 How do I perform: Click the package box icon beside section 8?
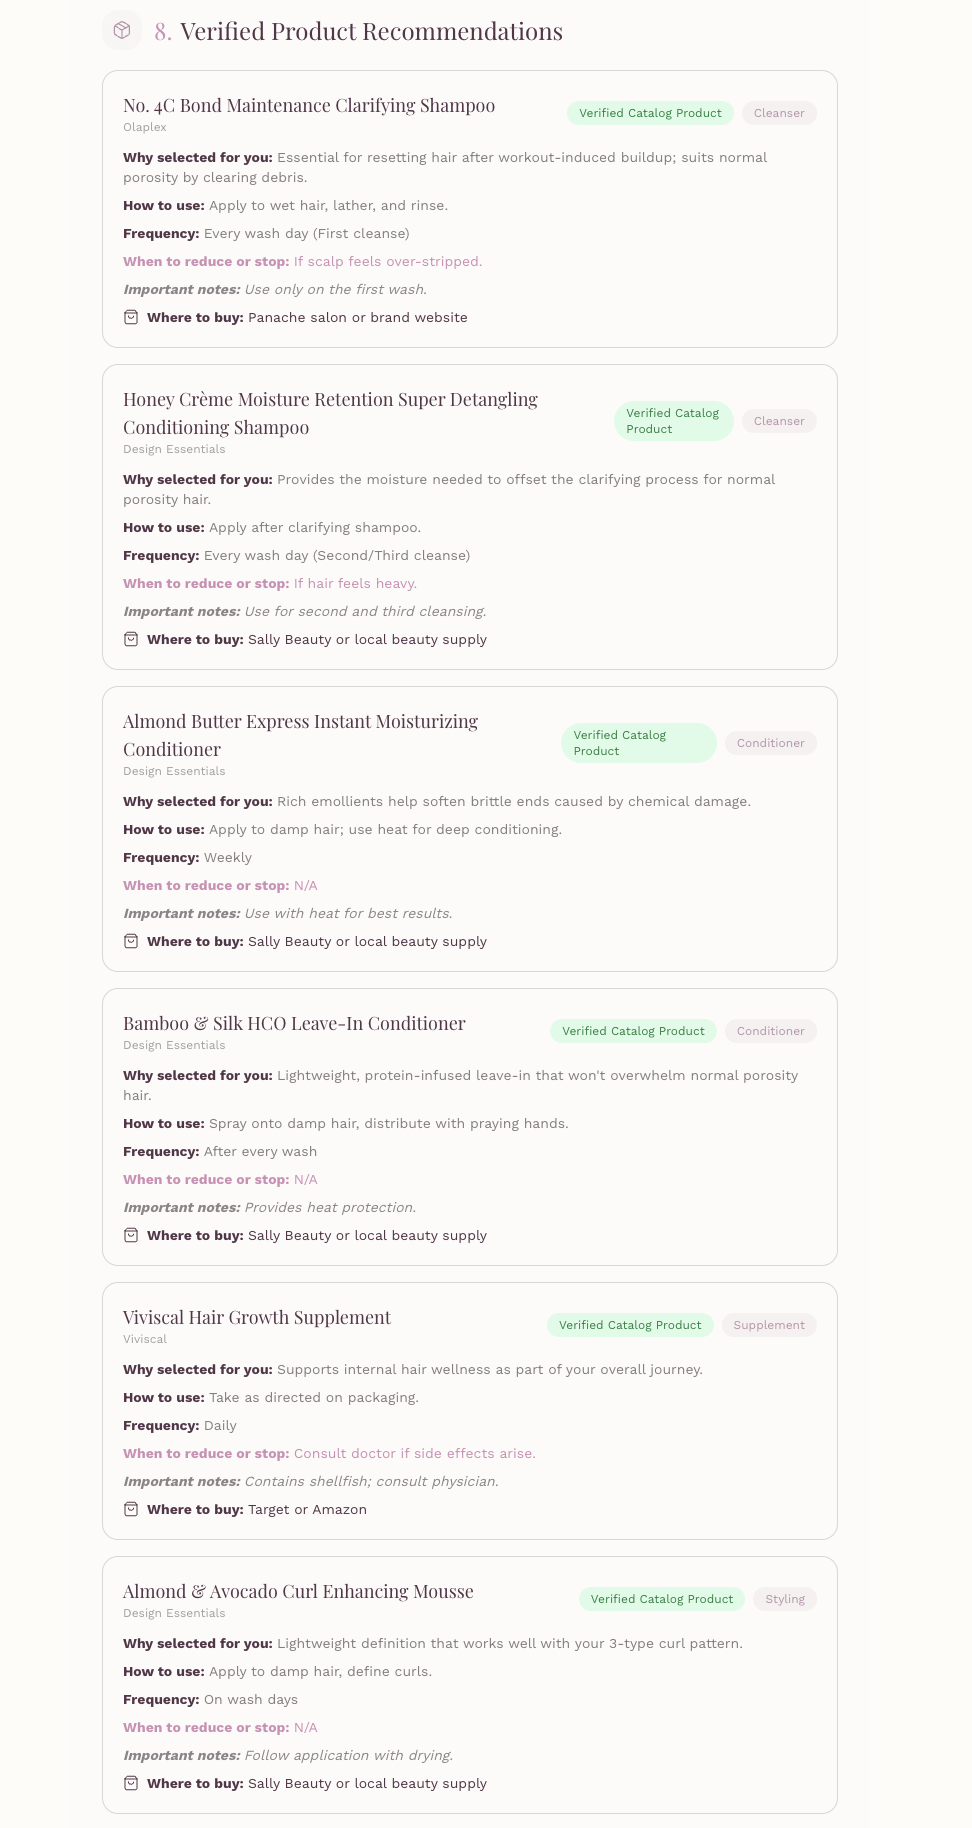[122, 30]
